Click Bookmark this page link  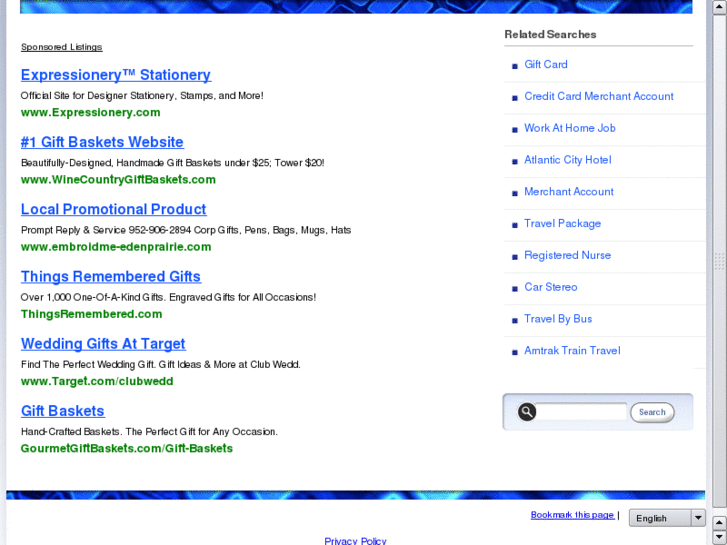click(x=573, y=515)
